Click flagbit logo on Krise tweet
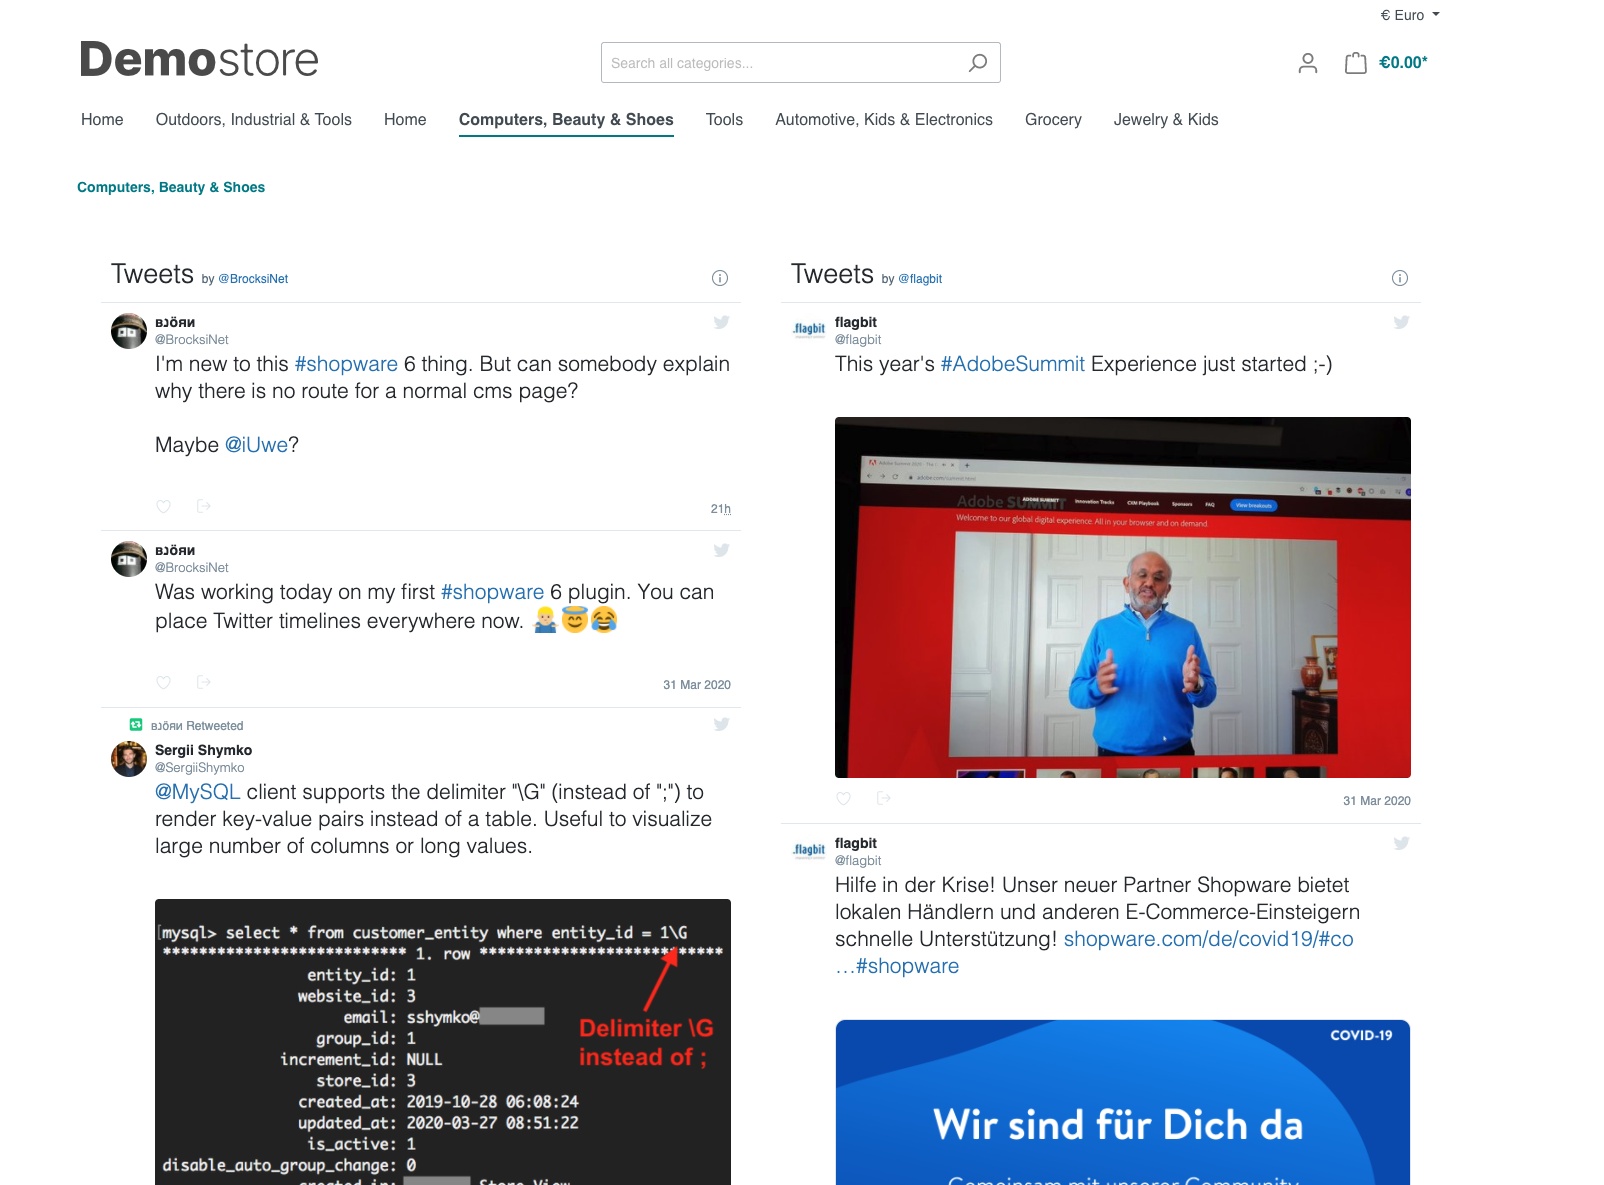The height and width of the screenshot is (1185, 1604). point(809,850)
